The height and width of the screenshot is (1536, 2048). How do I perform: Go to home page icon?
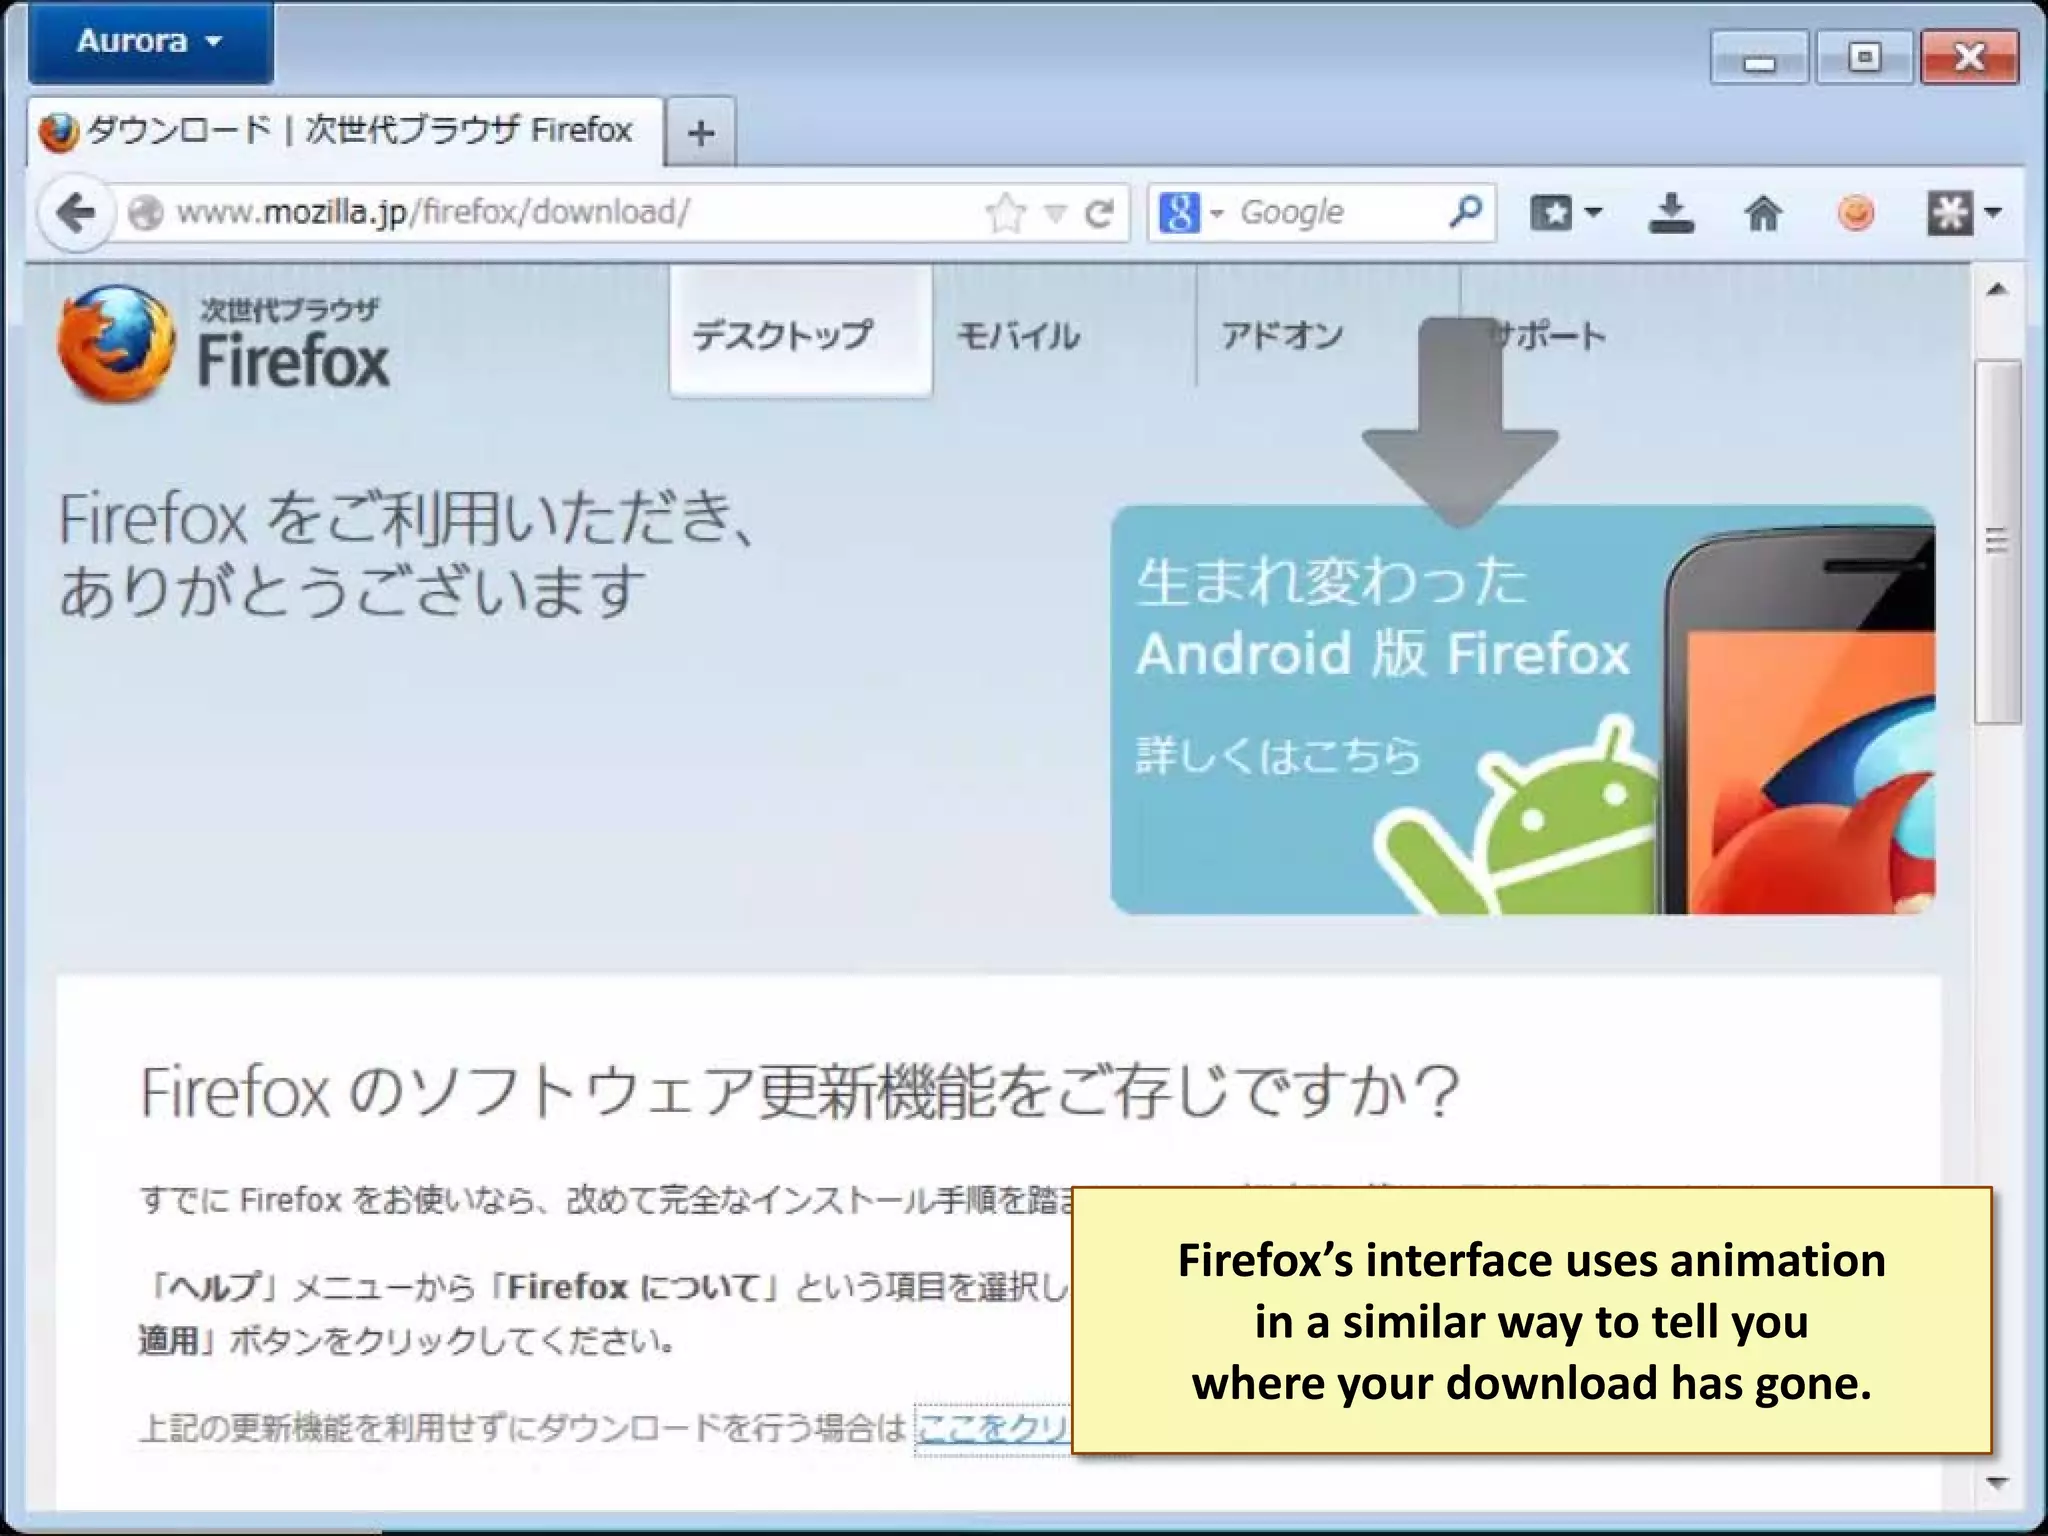pos(1763,213)
